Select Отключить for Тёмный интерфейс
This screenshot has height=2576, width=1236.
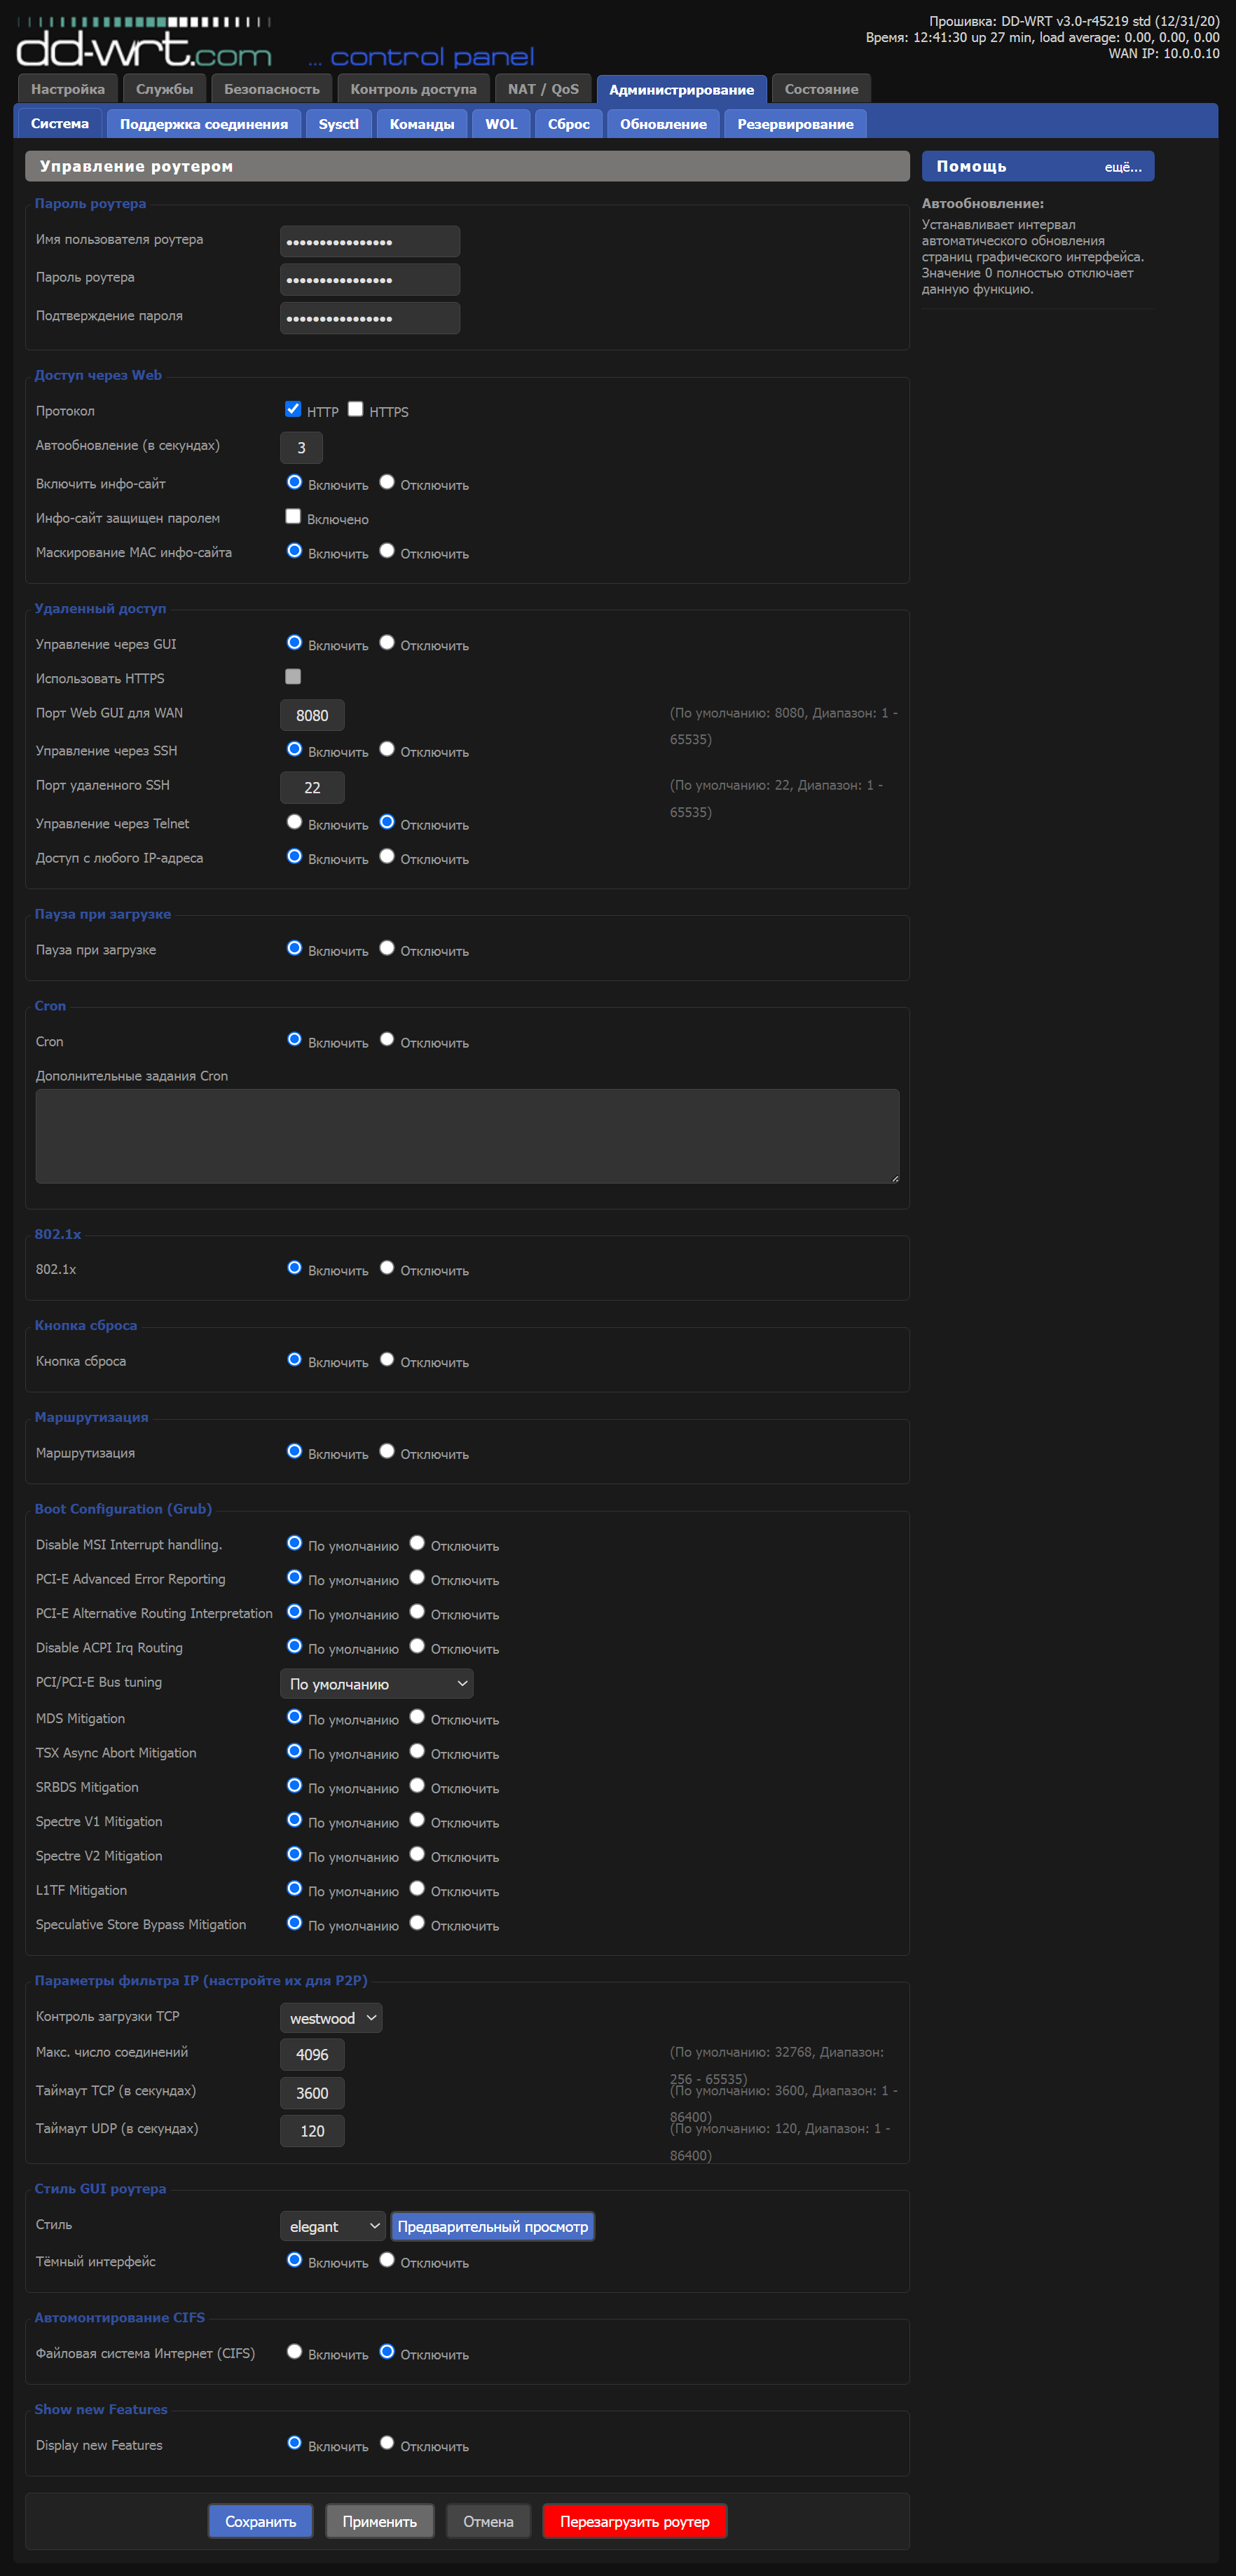click(x=387, y=2260)
